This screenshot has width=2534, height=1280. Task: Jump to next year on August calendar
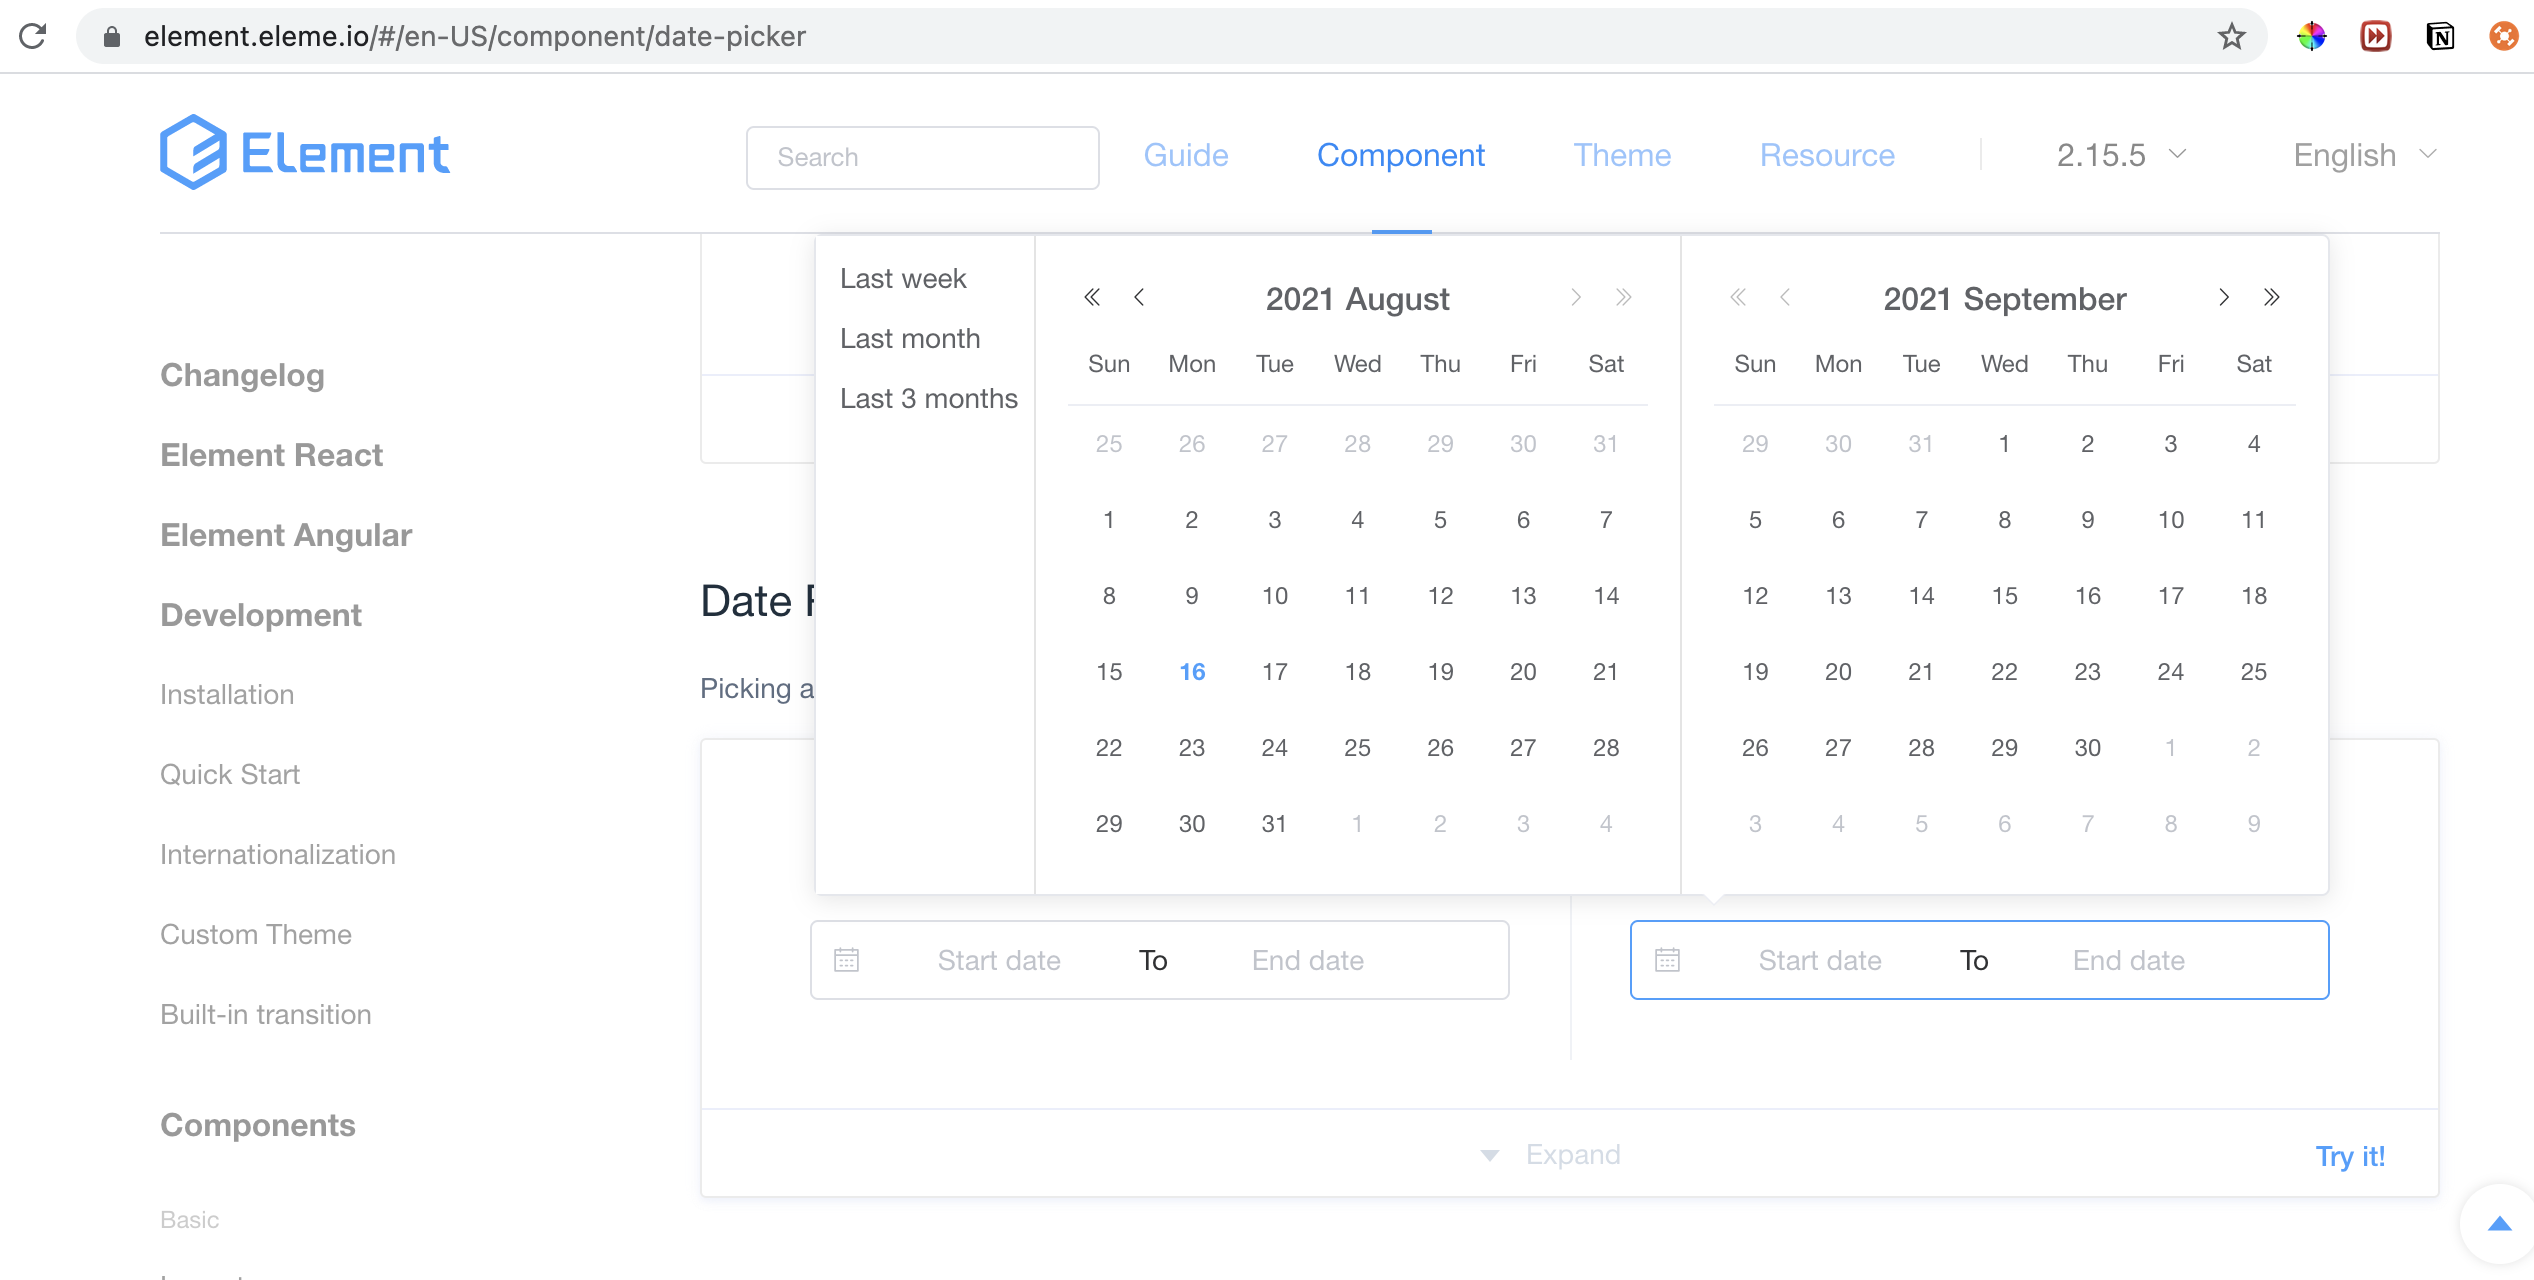click(1624, 297)
